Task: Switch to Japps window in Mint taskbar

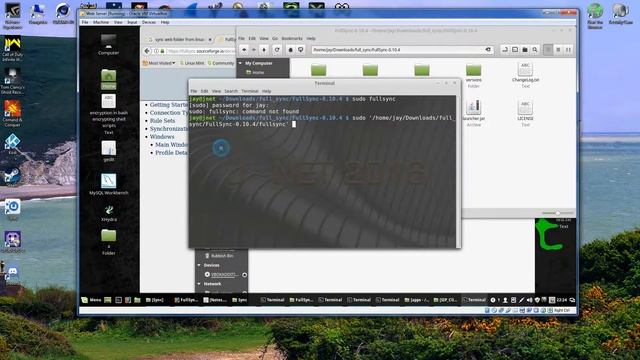Action: pos(417,300)
